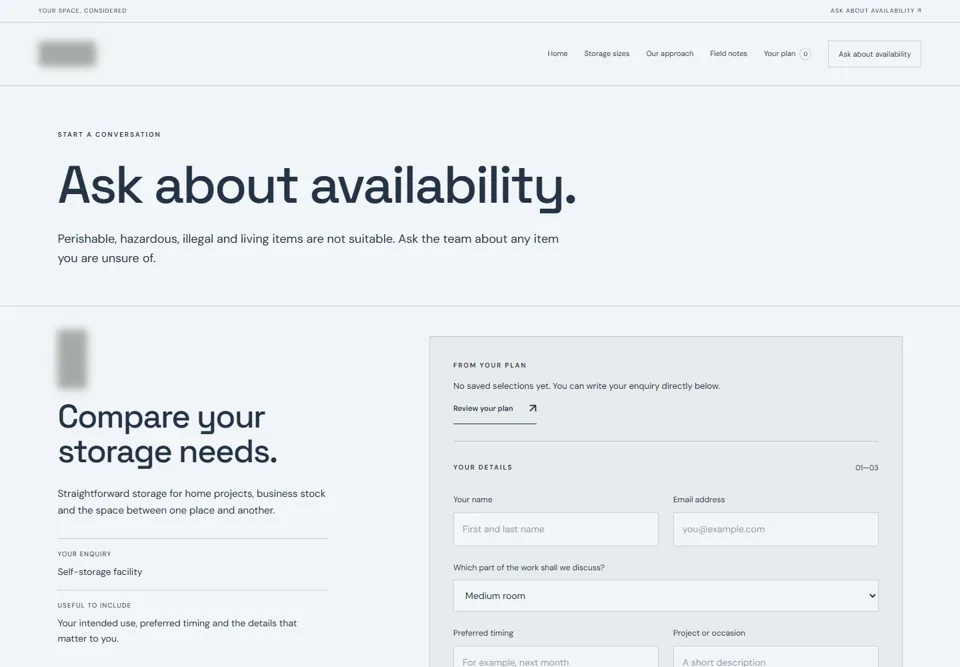Screen dimensions: 960x667
Task: Go to Storage sizes page
Action: [607, 54]
